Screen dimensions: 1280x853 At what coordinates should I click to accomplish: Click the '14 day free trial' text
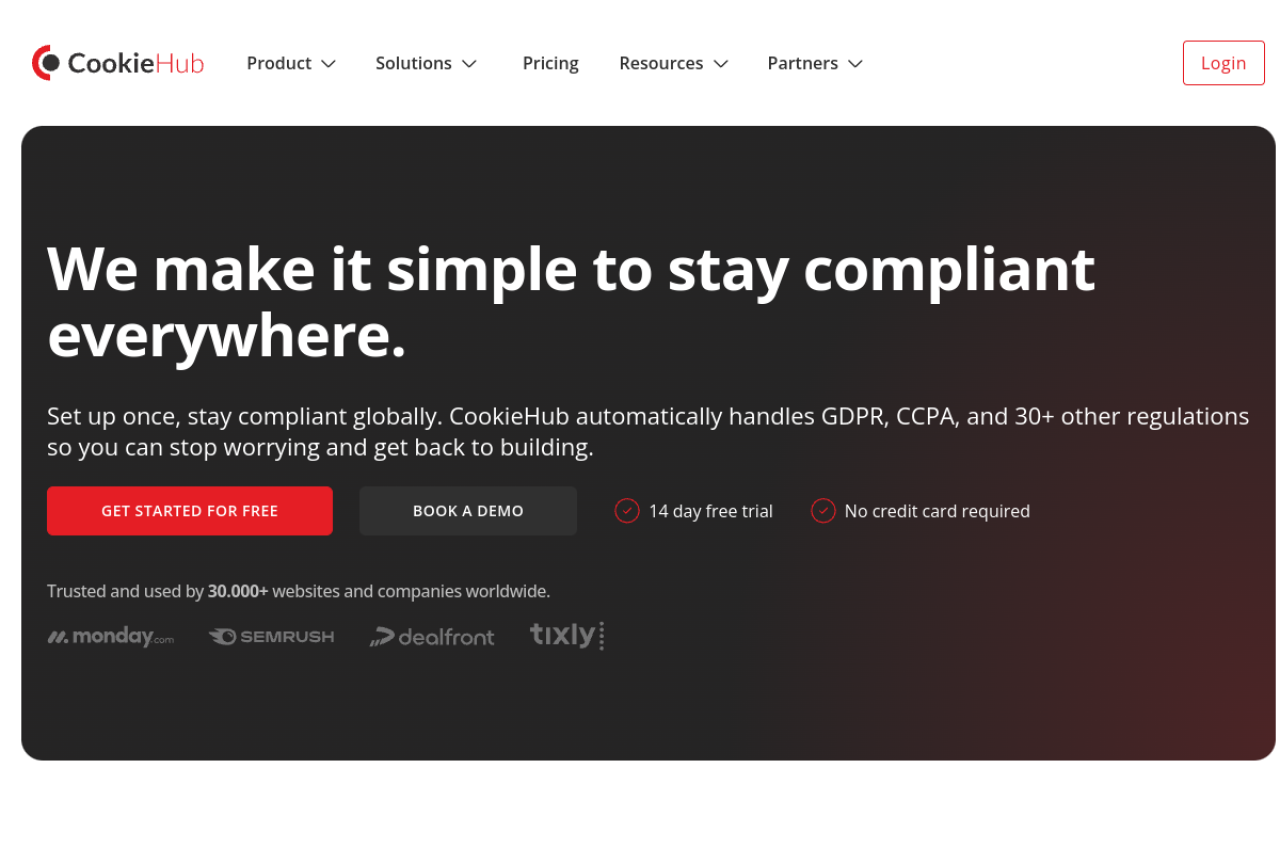(710, 511)
